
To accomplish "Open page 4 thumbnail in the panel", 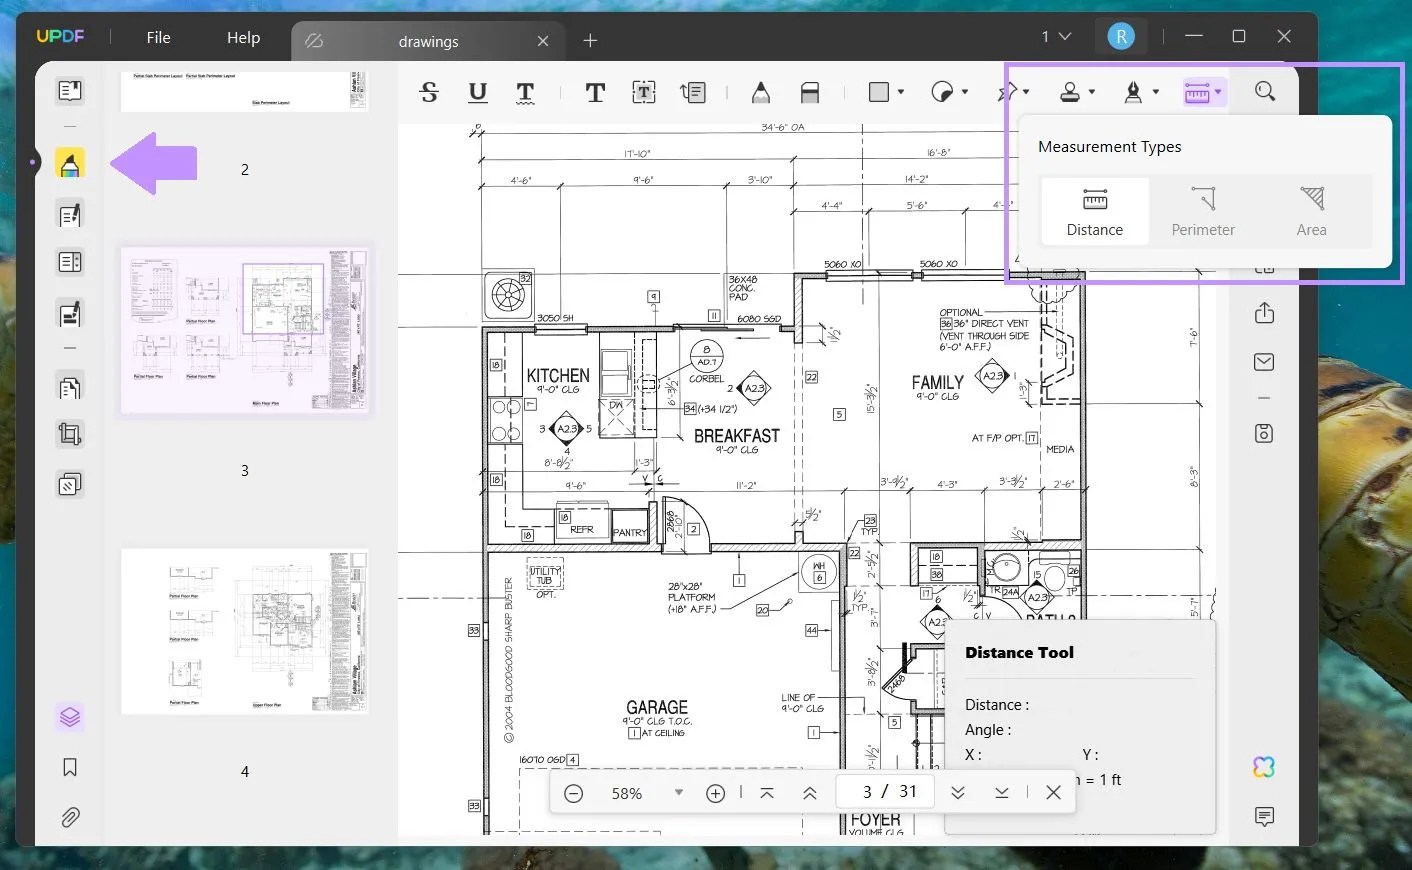I will click(x=245, y=631).
